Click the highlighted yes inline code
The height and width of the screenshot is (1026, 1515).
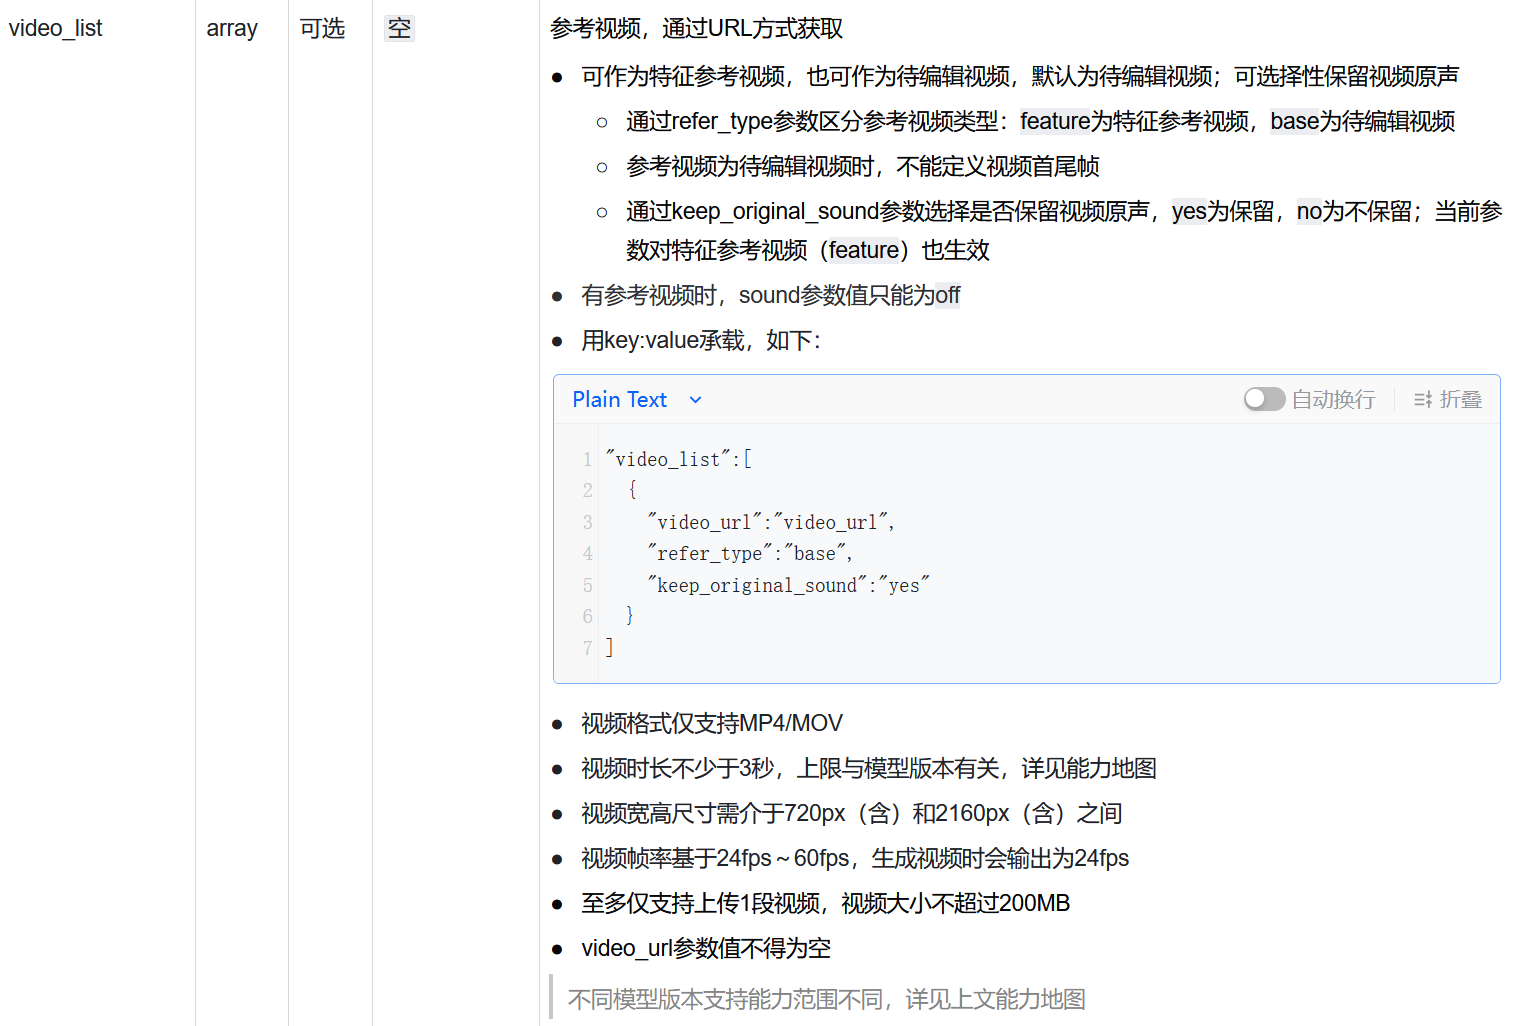pyautogui.click(x=1189, y=211)
